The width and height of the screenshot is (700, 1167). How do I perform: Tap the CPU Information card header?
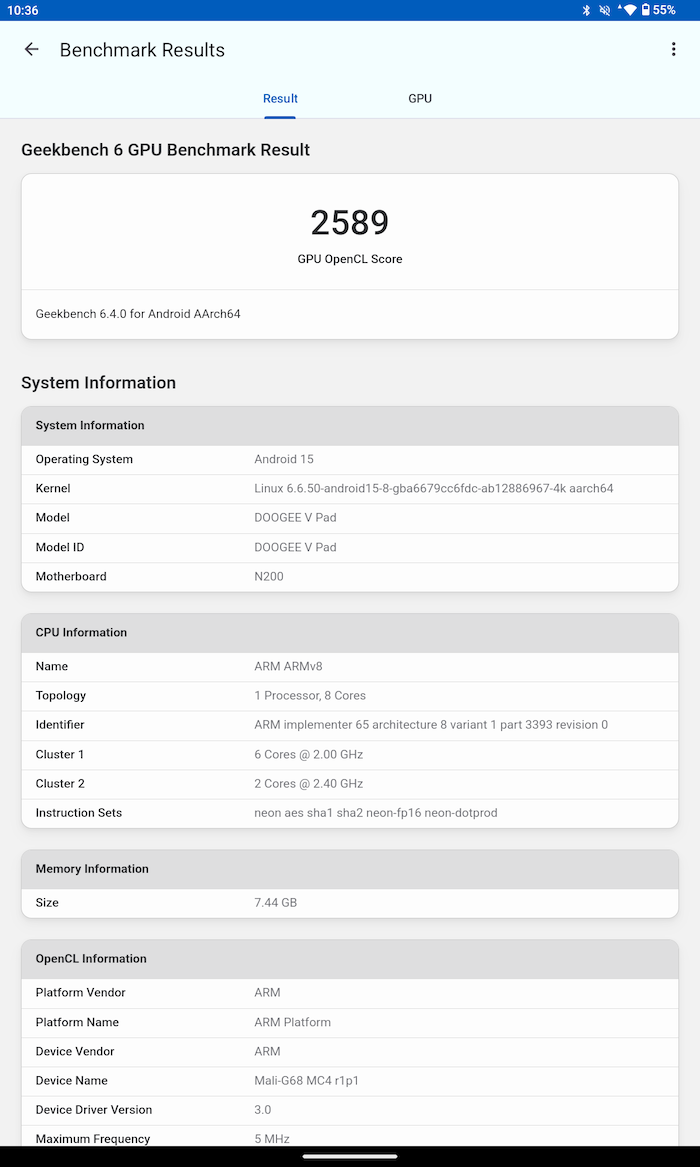click(x=350, y=633)
